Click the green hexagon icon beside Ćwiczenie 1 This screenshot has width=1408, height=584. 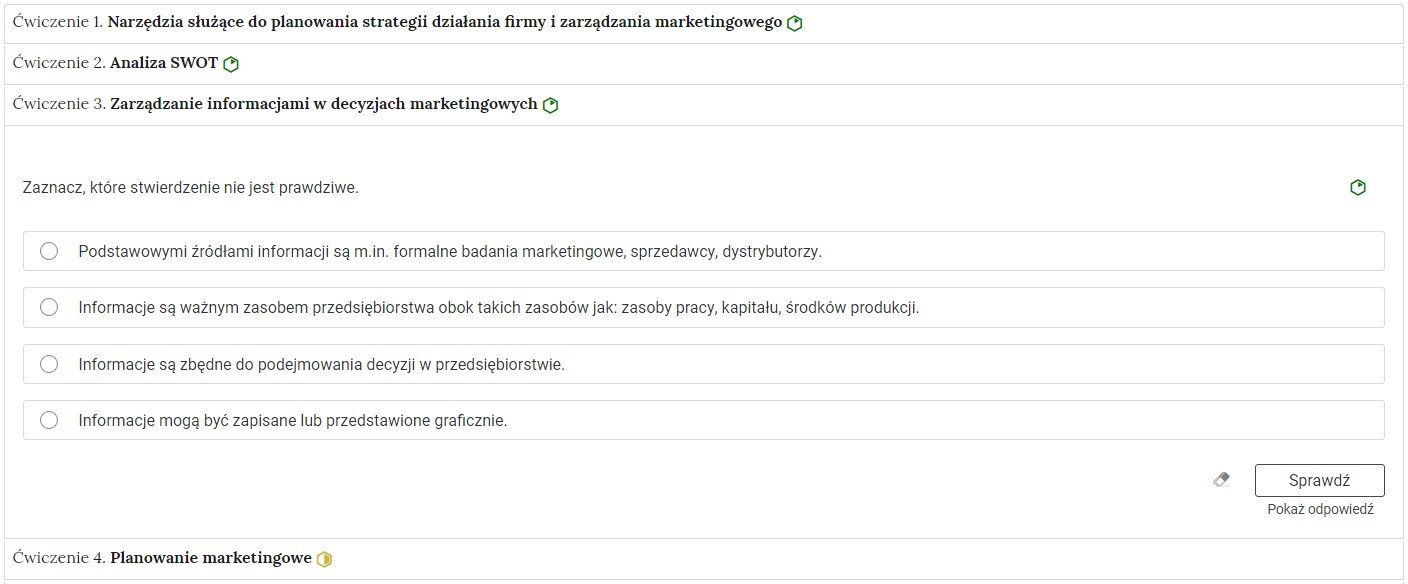tap(795, 21)
